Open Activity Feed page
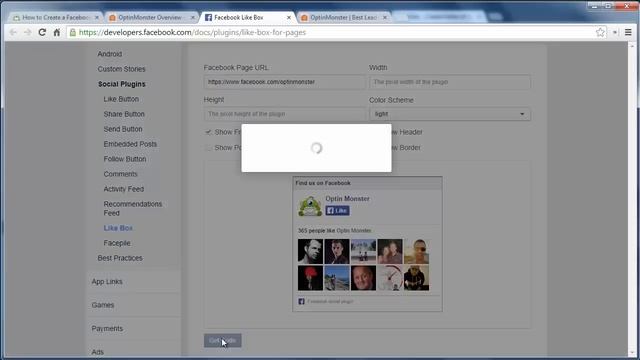This screenshot has width=640, height=360. pyautogui.click(x=124, y=189)
